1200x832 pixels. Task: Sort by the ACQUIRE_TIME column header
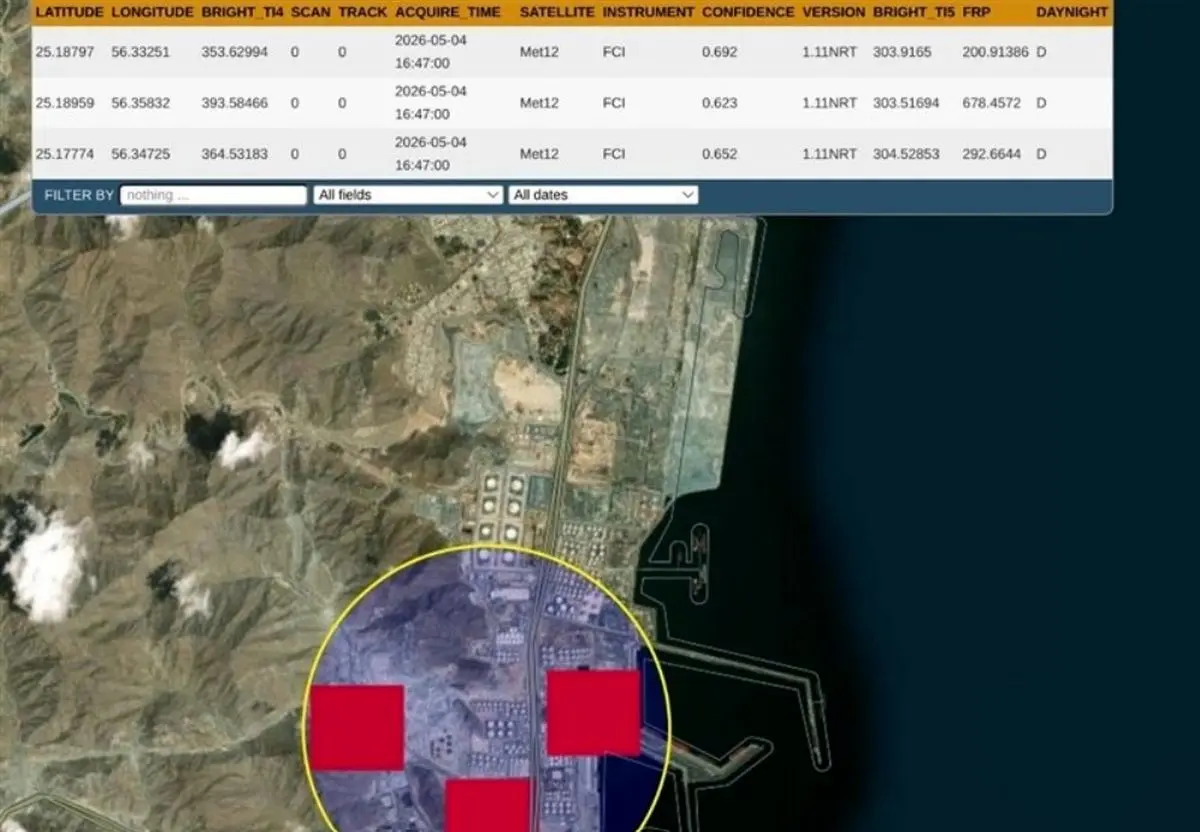(x=447, y=12)
